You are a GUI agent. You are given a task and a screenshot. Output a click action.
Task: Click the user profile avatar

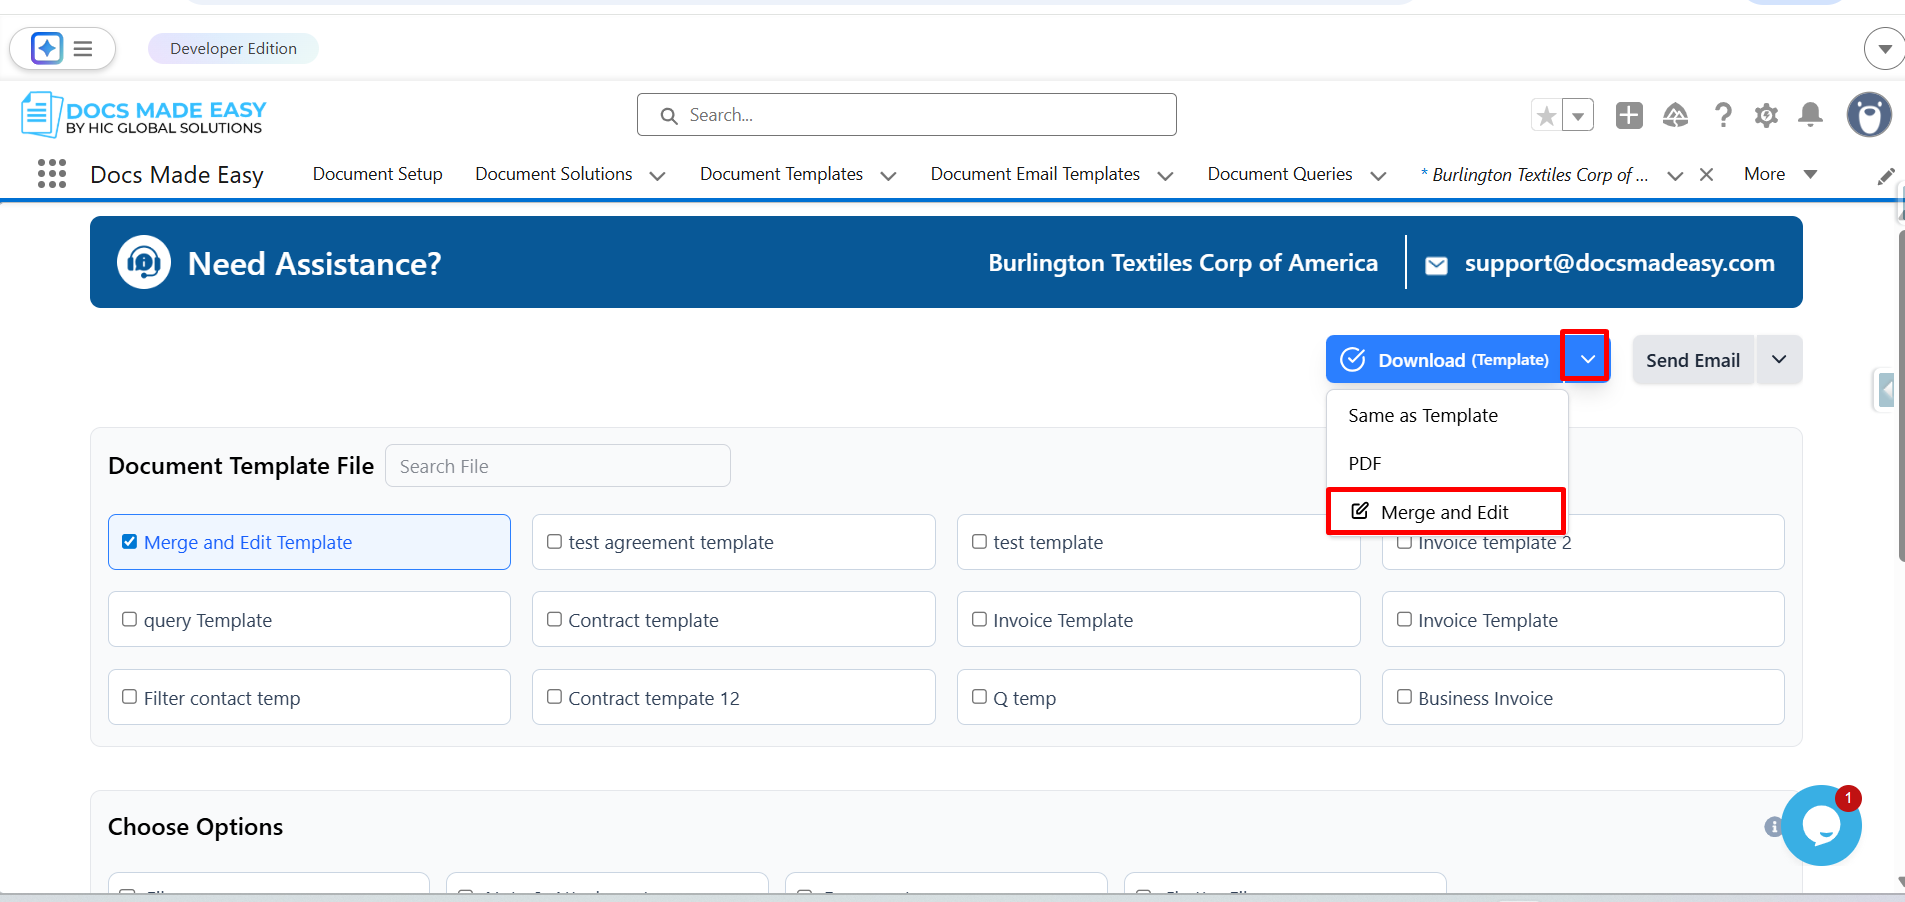[x=1868, y=115]
